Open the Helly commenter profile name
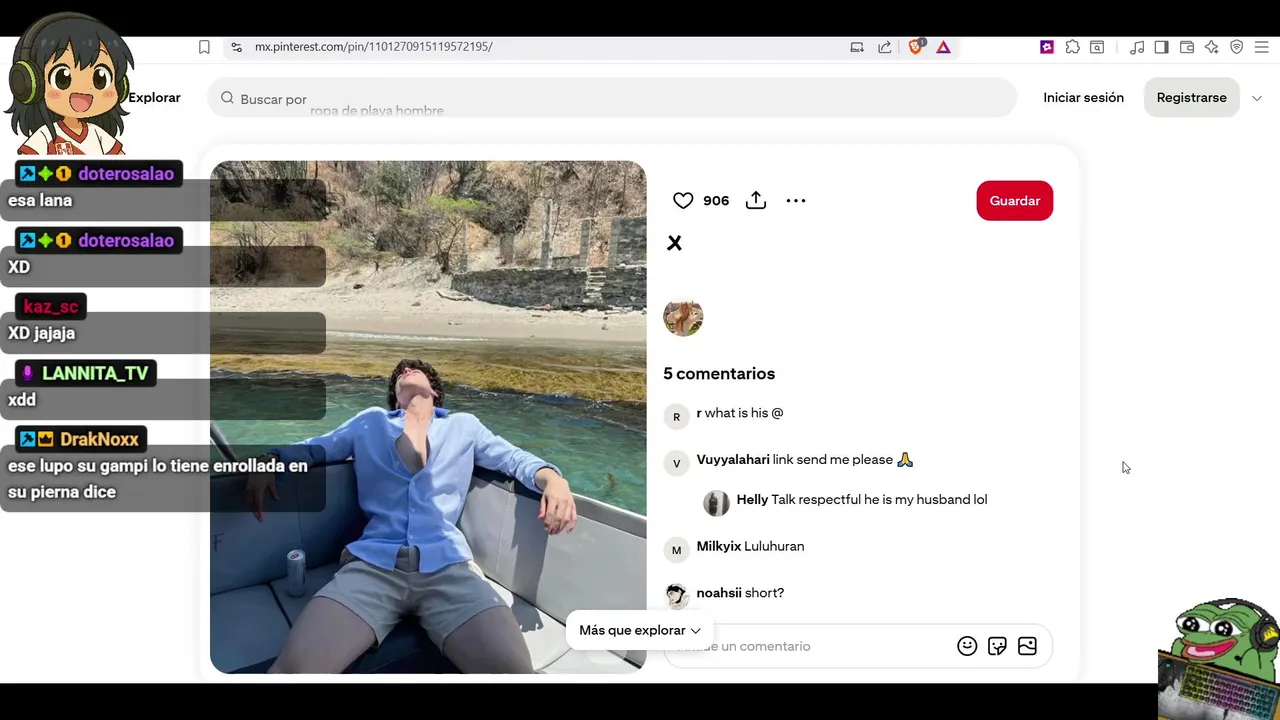The width and height of the screenshot is (1280, 720). pyautogui.click(x=752, y=500)
